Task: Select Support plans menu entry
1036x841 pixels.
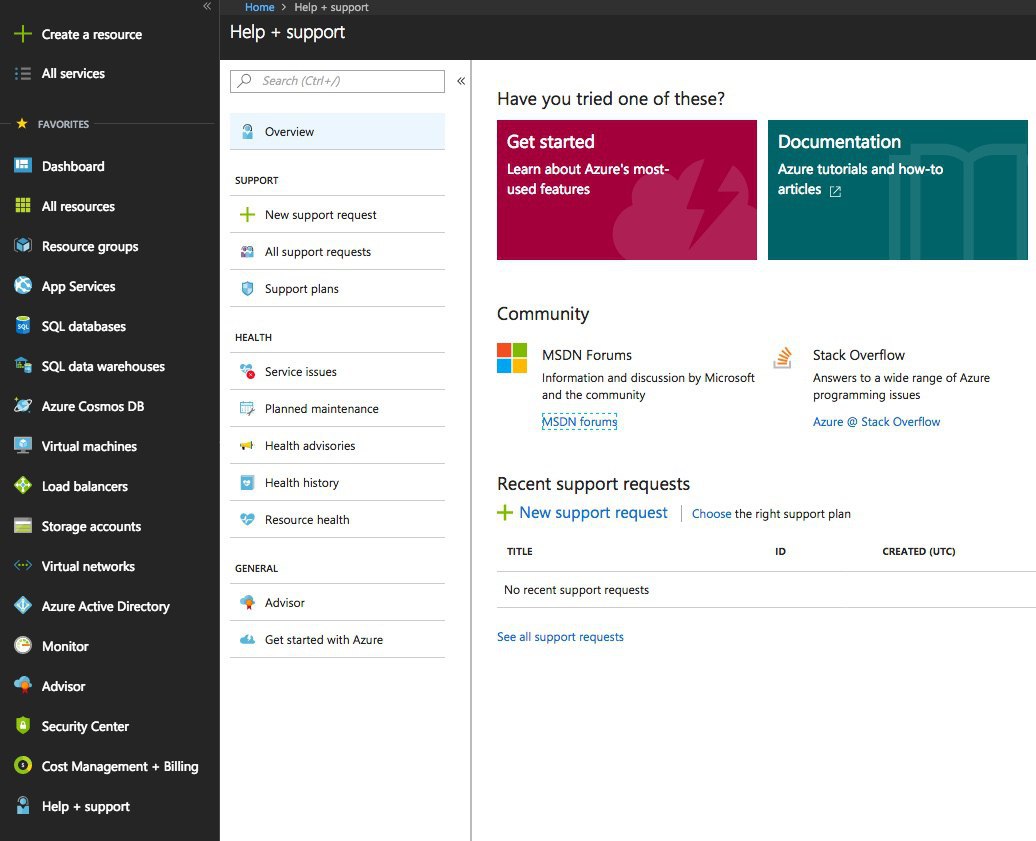Action: [337, 289]
